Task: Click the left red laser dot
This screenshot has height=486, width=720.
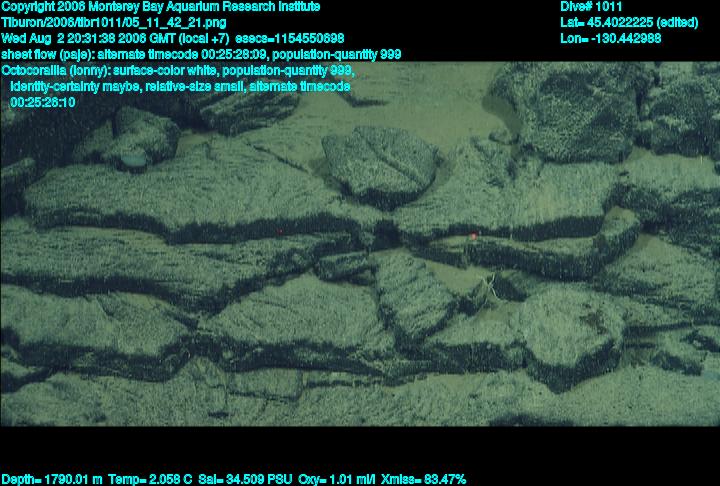Action: click(279, 232)
